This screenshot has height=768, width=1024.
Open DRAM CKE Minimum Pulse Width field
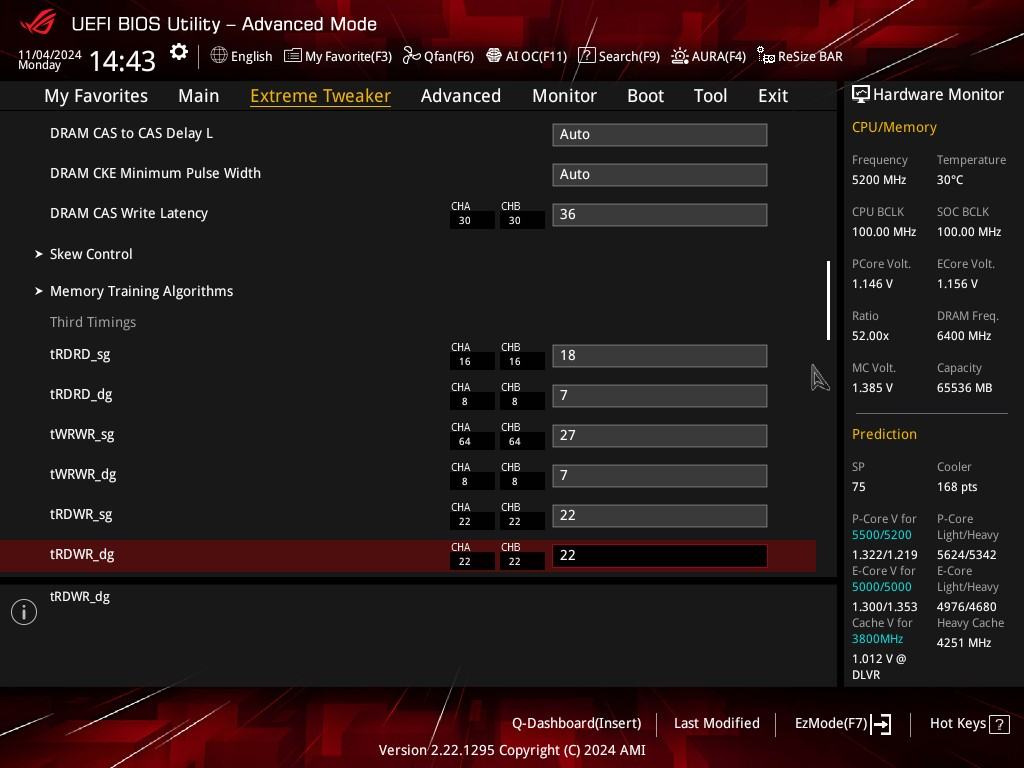click(660, 174)
